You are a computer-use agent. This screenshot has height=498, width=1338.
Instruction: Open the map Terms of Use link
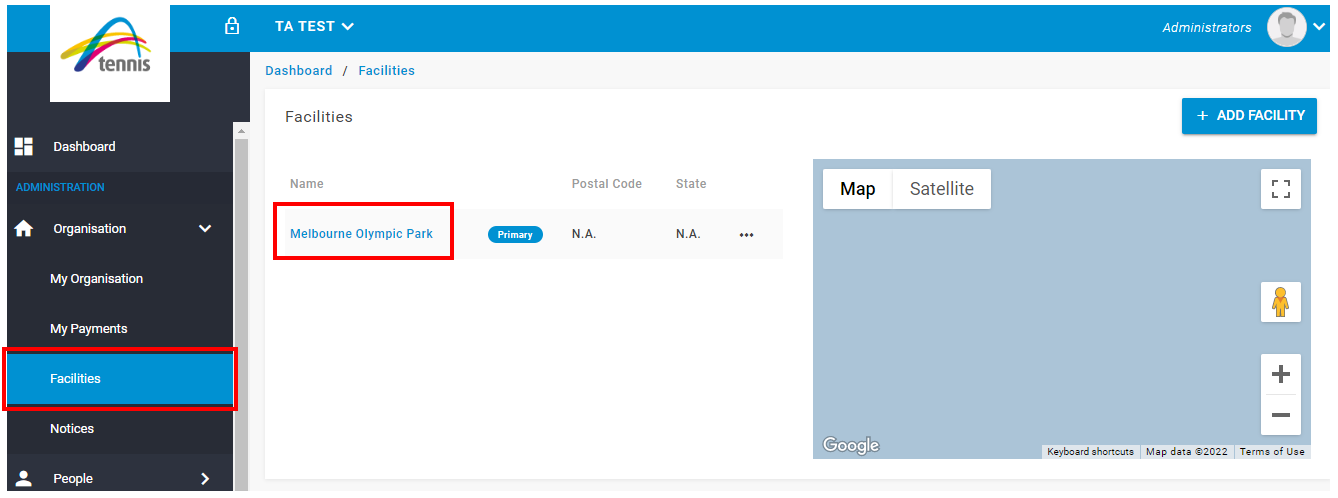[x=1272, y=452]
